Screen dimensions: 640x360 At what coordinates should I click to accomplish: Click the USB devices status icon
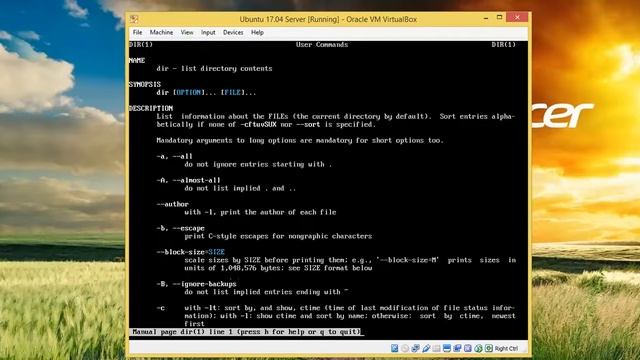click(x=426, y=348)
